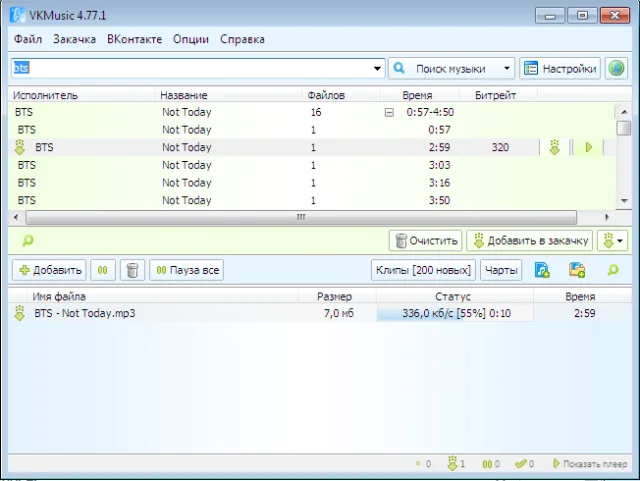Open the Файл menu
The width and height of the screenshot is (640, 481).
coord(28,39)
